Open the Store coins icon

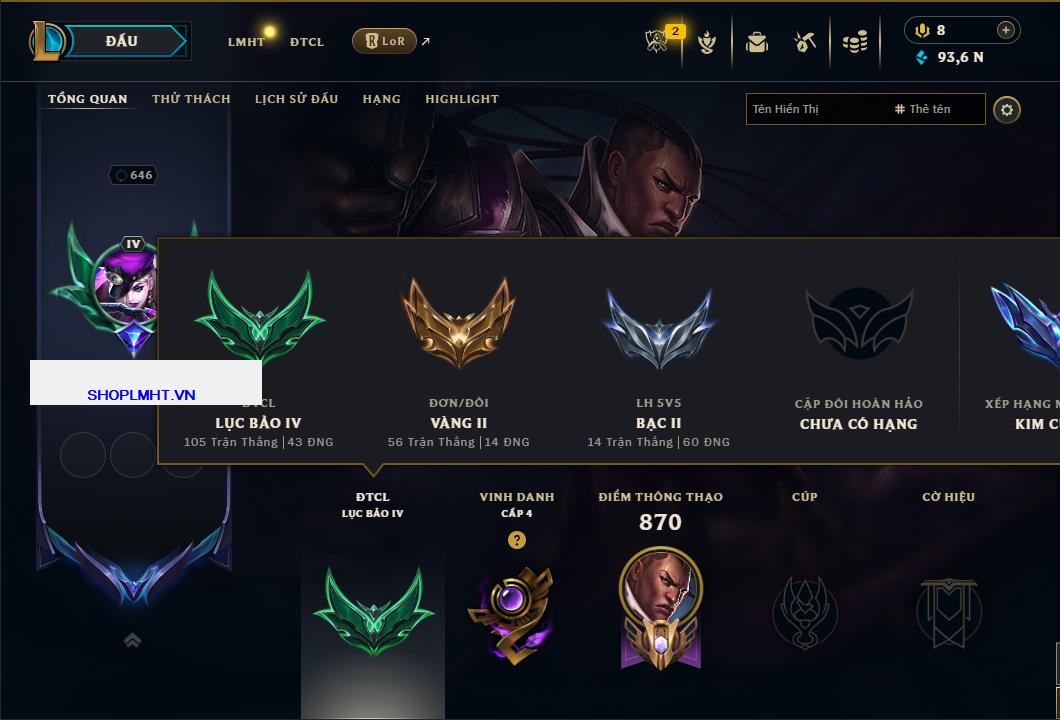click(855, 42)
